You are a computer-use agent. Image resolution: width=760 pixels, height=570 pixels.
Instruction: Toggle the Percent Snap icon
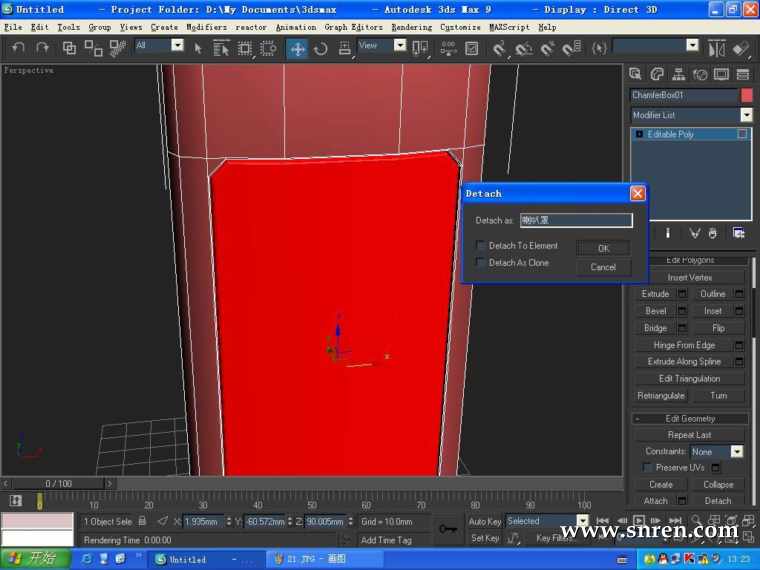click(547, 48)
